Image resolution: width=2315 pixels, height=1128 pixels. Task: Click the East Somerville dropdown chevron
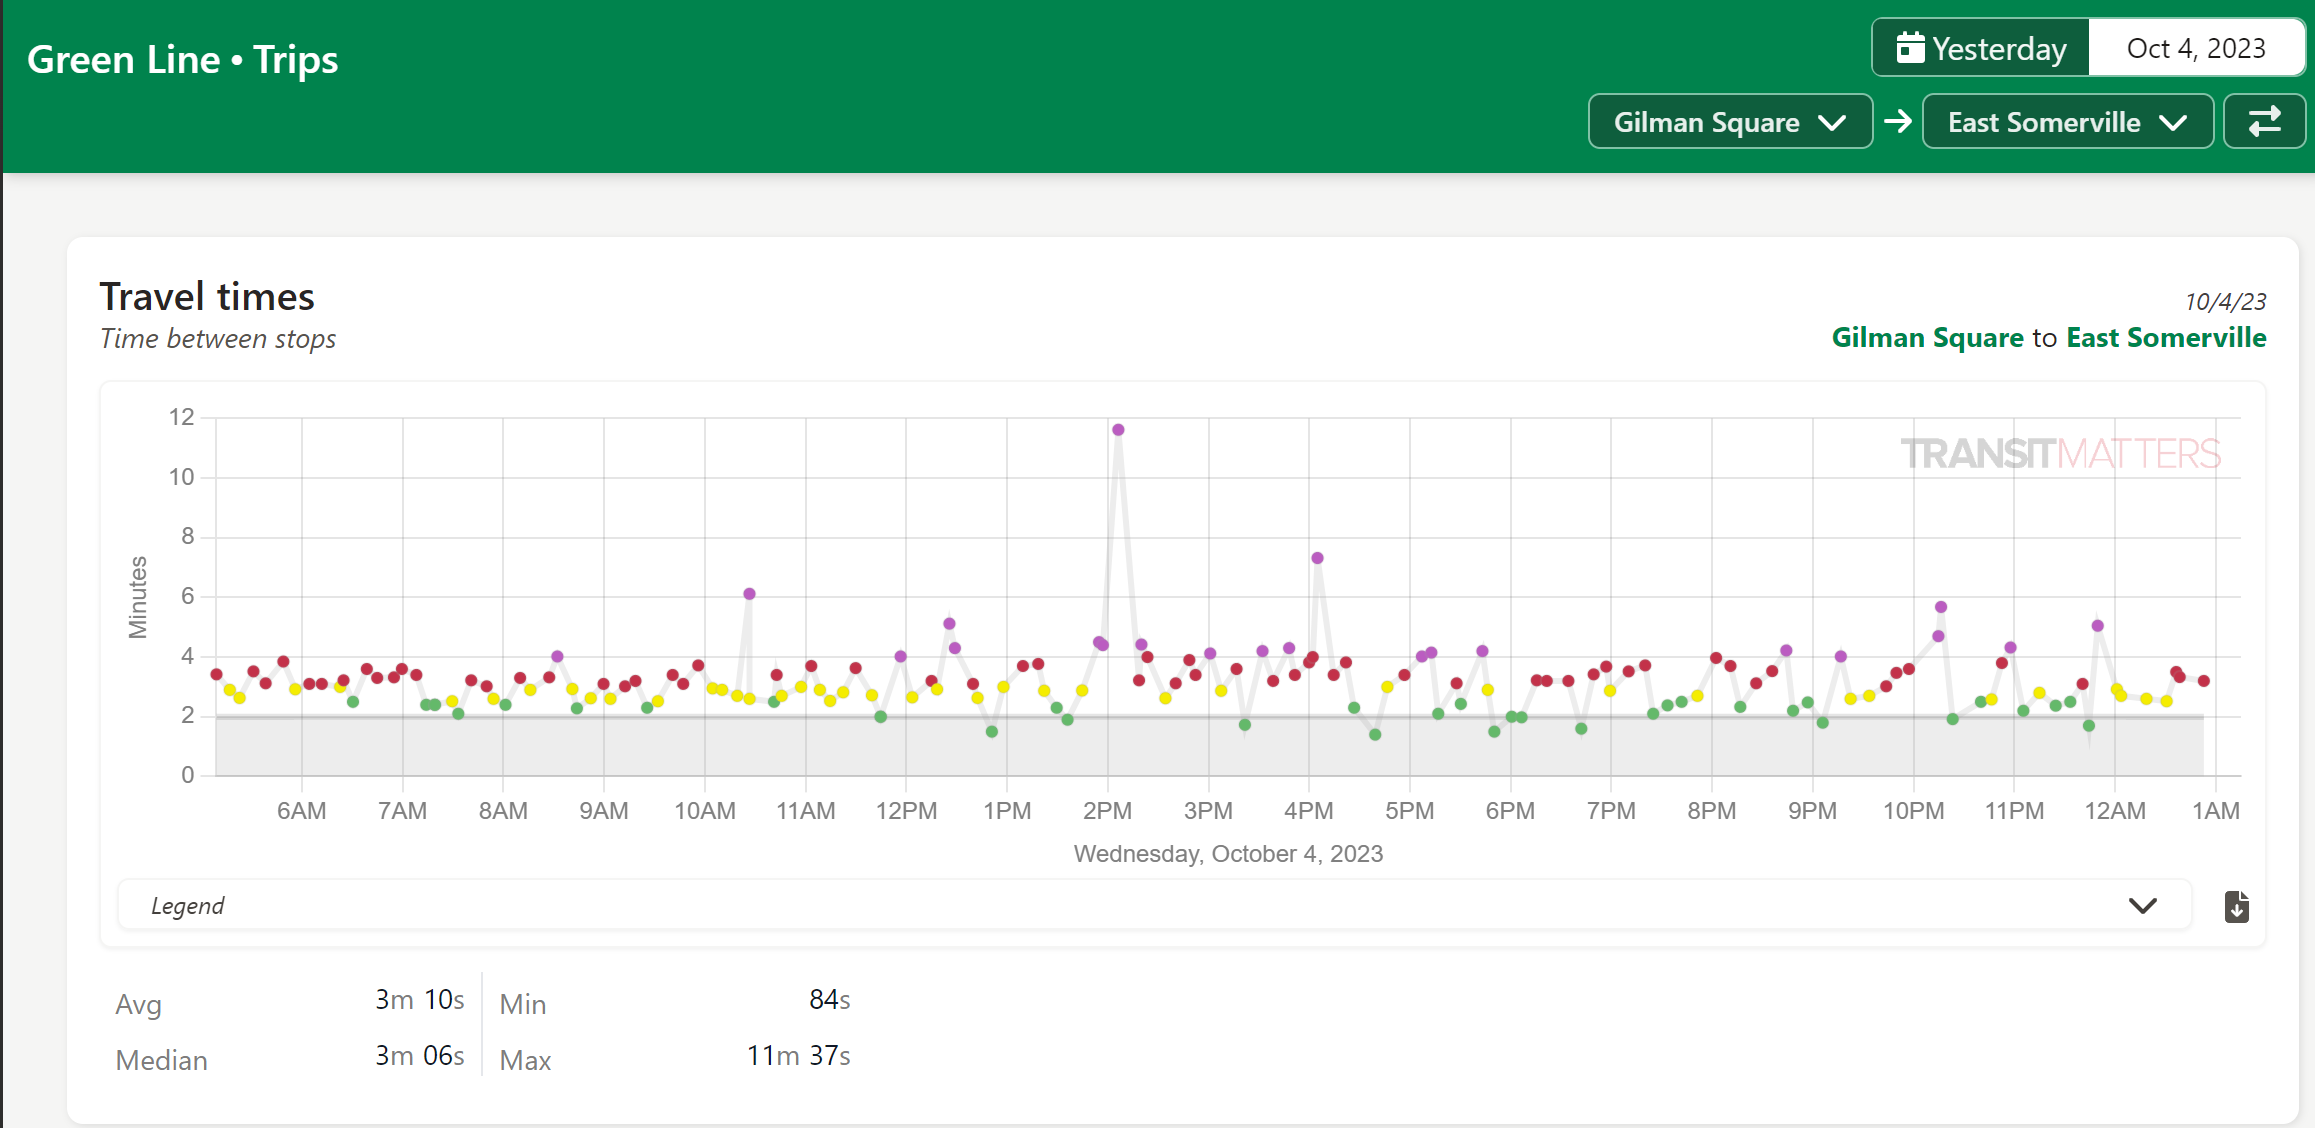(2173, 123)
